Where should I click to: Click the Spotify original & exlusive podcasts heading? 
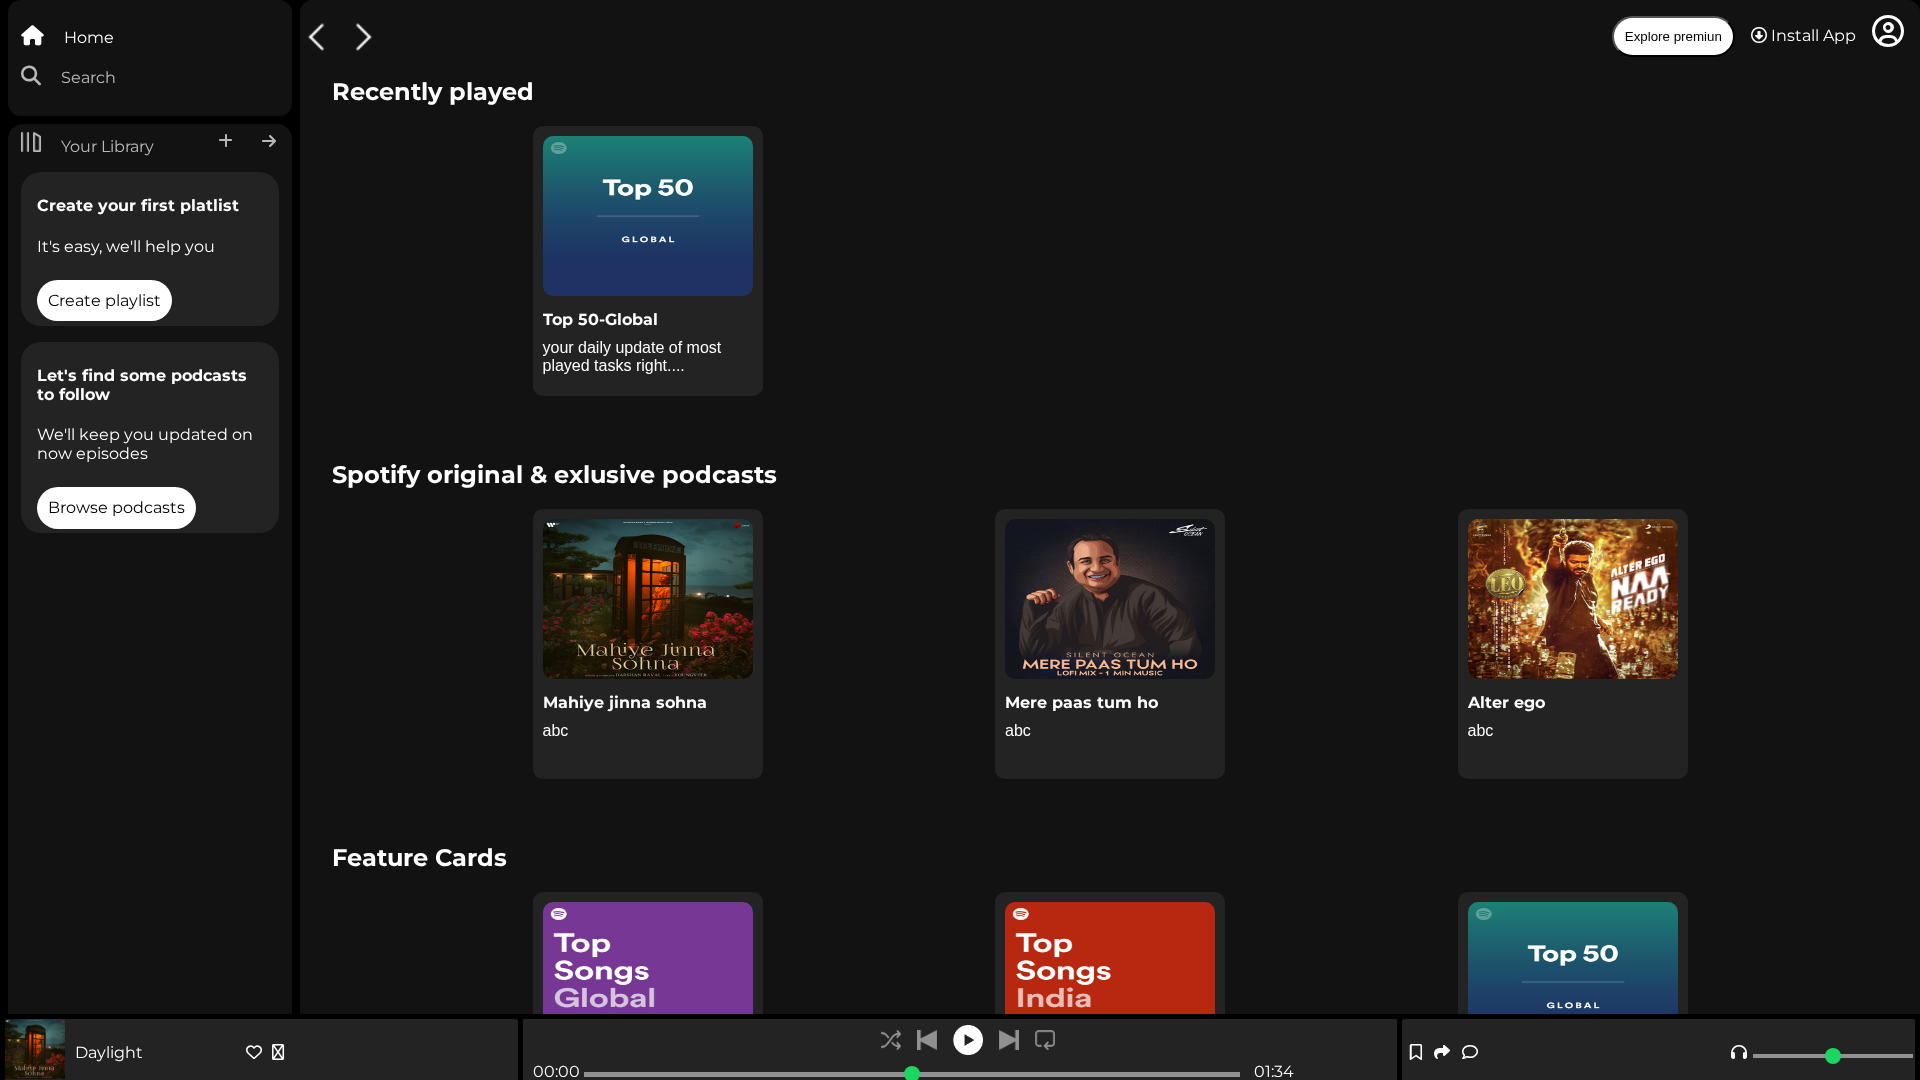[554, 474]
